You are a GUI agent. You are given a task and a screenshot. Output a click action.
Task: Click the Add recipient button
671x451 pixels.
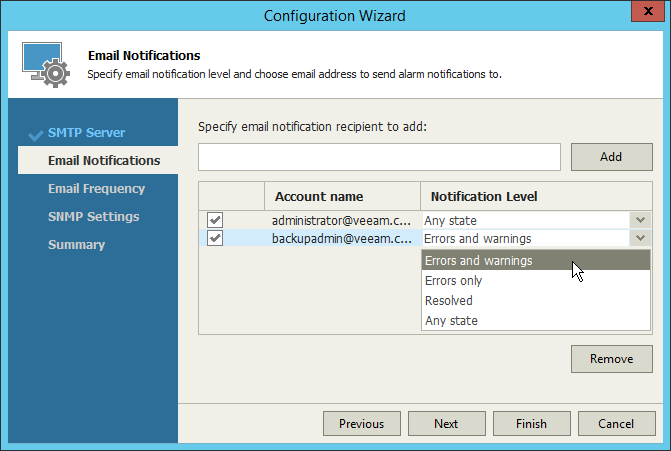[611, 157]
